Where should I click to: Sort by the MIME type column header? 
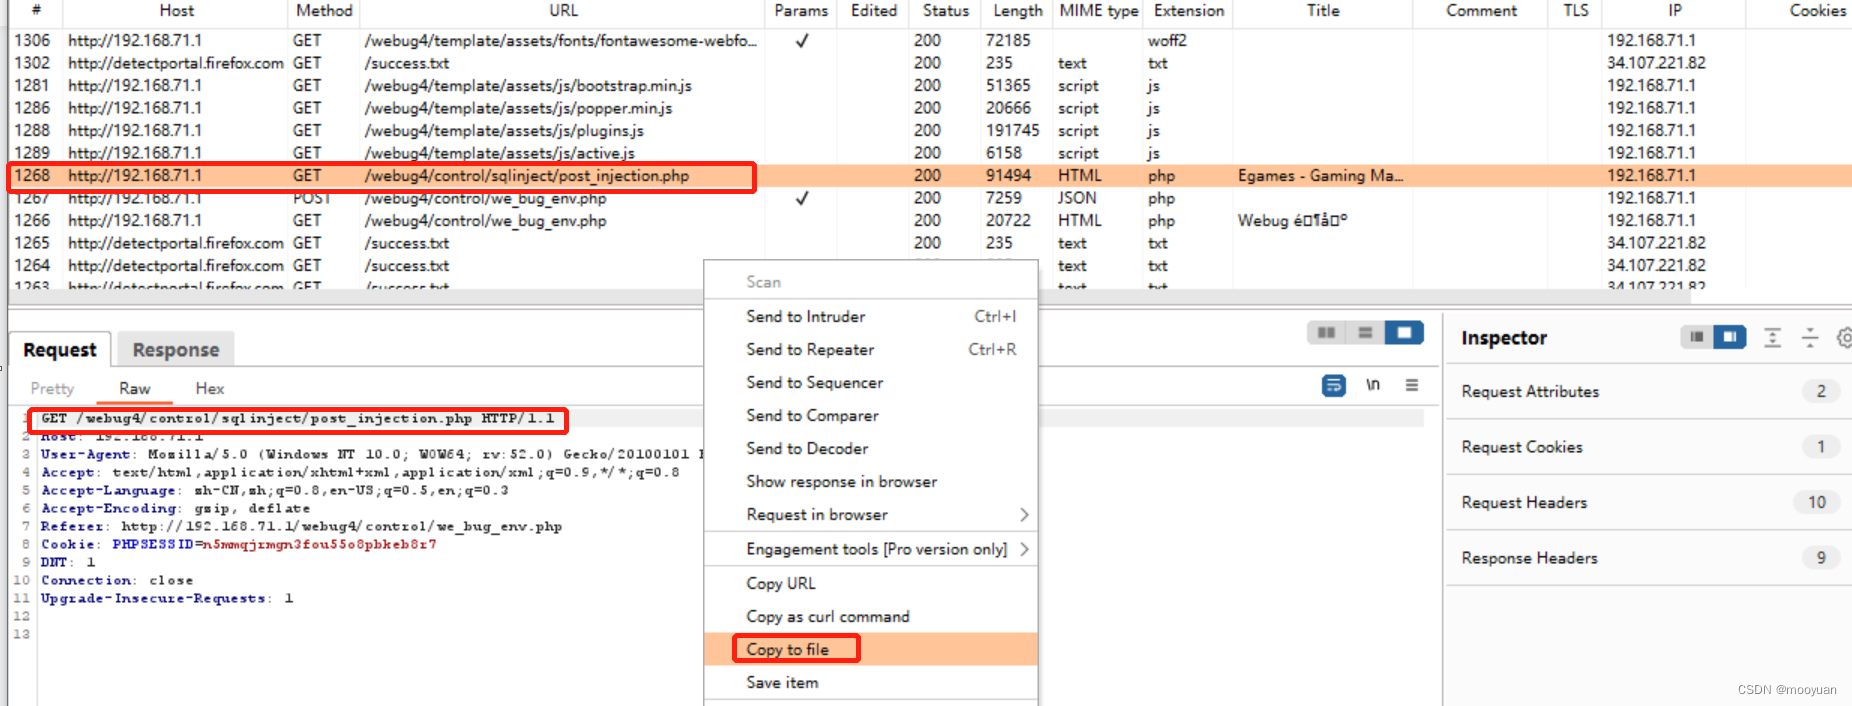click(1099, 10)
